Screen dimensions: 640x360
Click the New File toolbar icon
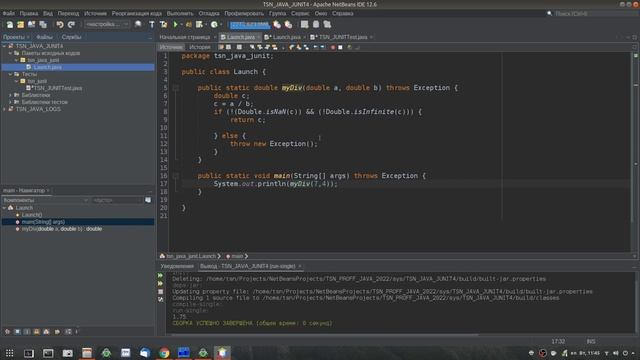coord(9,24)
